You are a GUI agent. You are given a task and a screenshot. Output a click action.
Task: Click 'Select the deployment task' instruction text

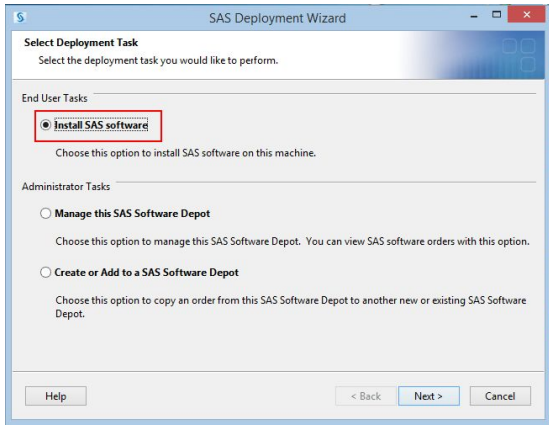[158, 61]
